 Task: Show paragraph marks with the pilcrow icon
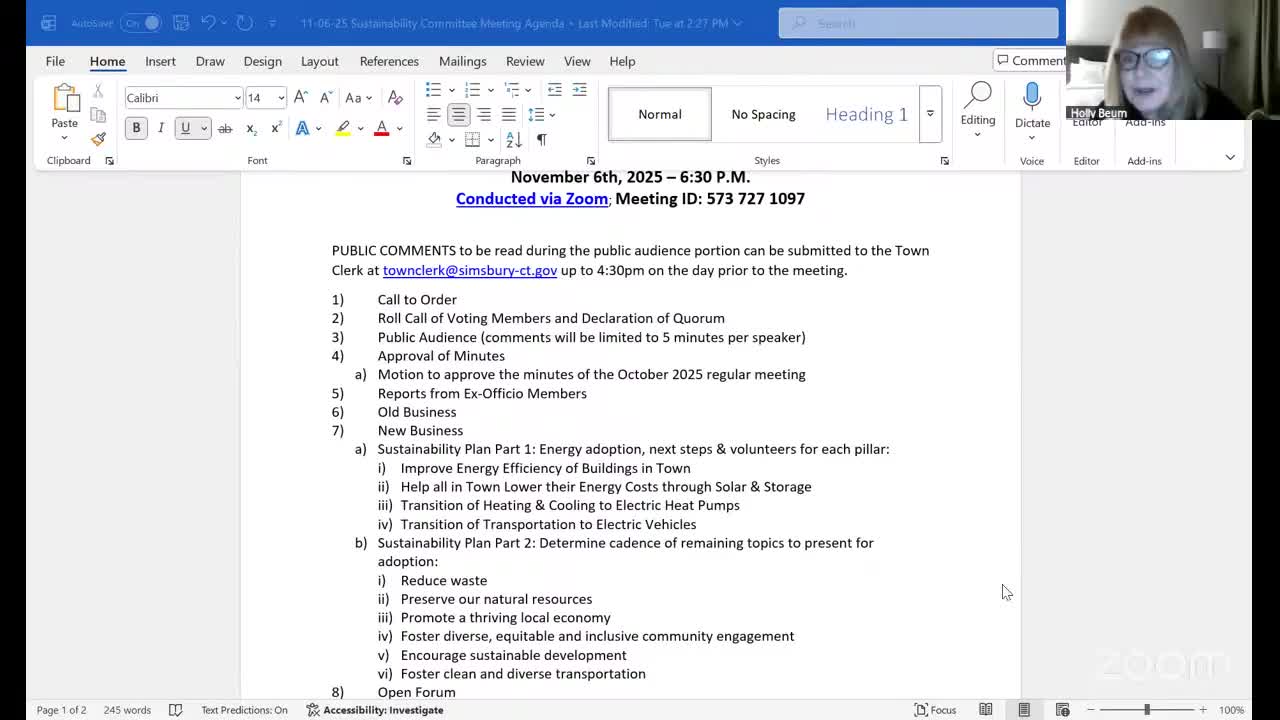(x=541, y=139)
